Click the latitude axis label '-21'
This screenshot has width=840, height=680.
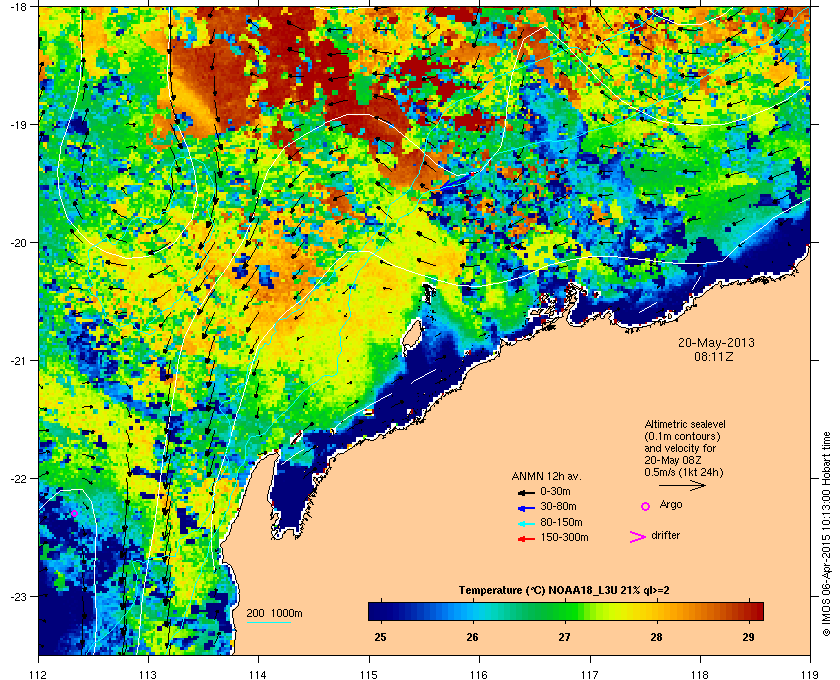[18, 360]
